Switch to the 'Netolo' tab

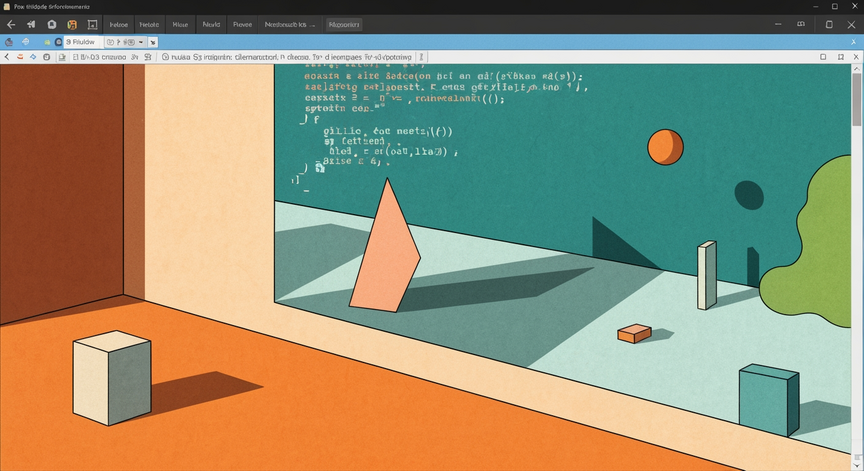tap(149, 24)
